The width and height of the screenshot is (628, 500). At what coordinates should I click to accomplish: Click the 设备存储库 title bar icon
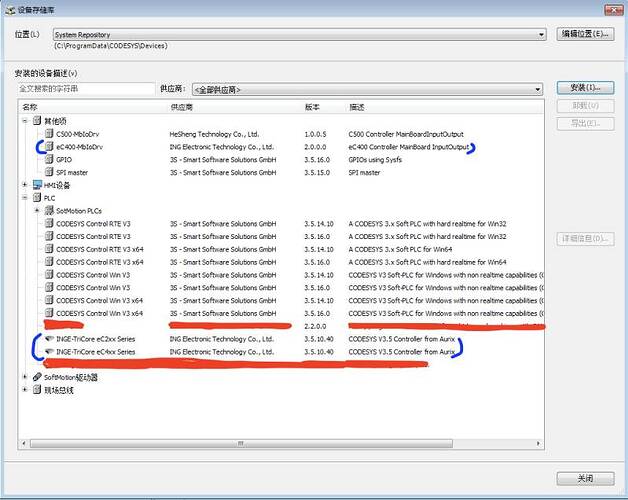pos(10,10)
